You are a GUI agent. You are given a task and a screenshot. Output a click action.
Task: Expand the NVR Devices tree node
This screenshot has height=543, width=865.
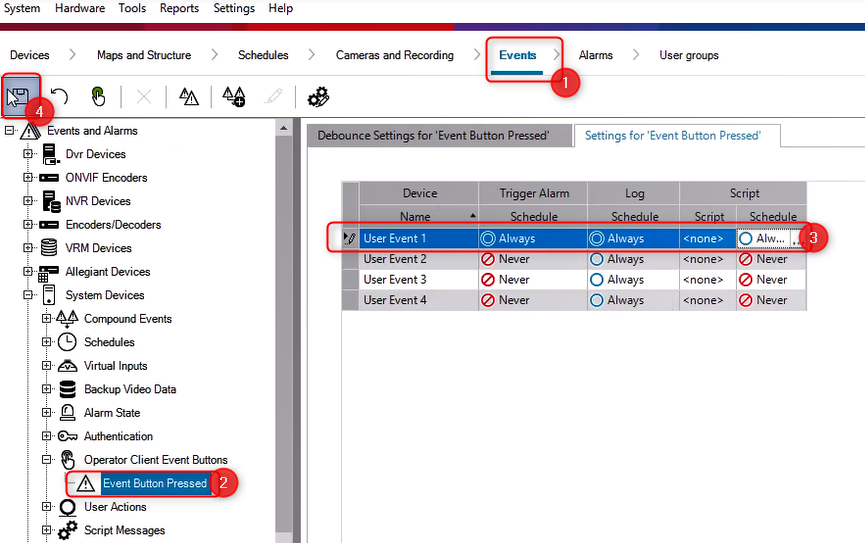click(x=28, y=201)
